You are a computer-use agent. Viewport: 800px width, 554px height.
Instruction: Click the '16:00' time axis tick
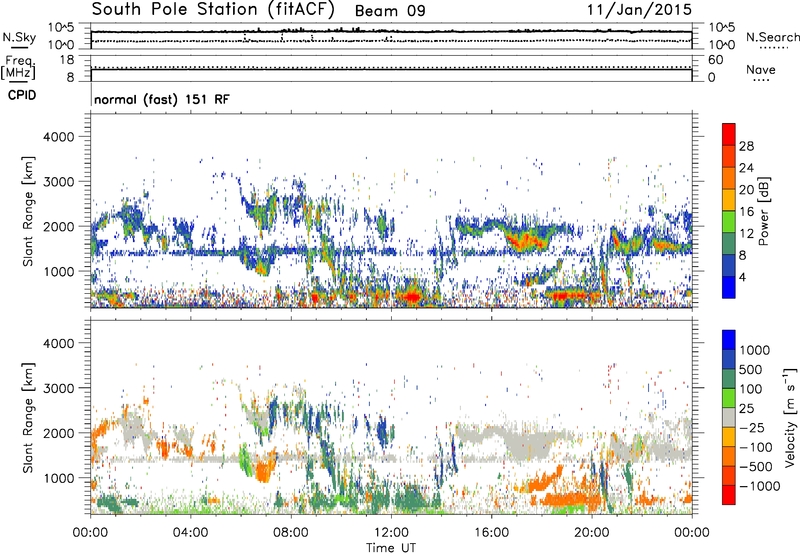click(491, 533)
